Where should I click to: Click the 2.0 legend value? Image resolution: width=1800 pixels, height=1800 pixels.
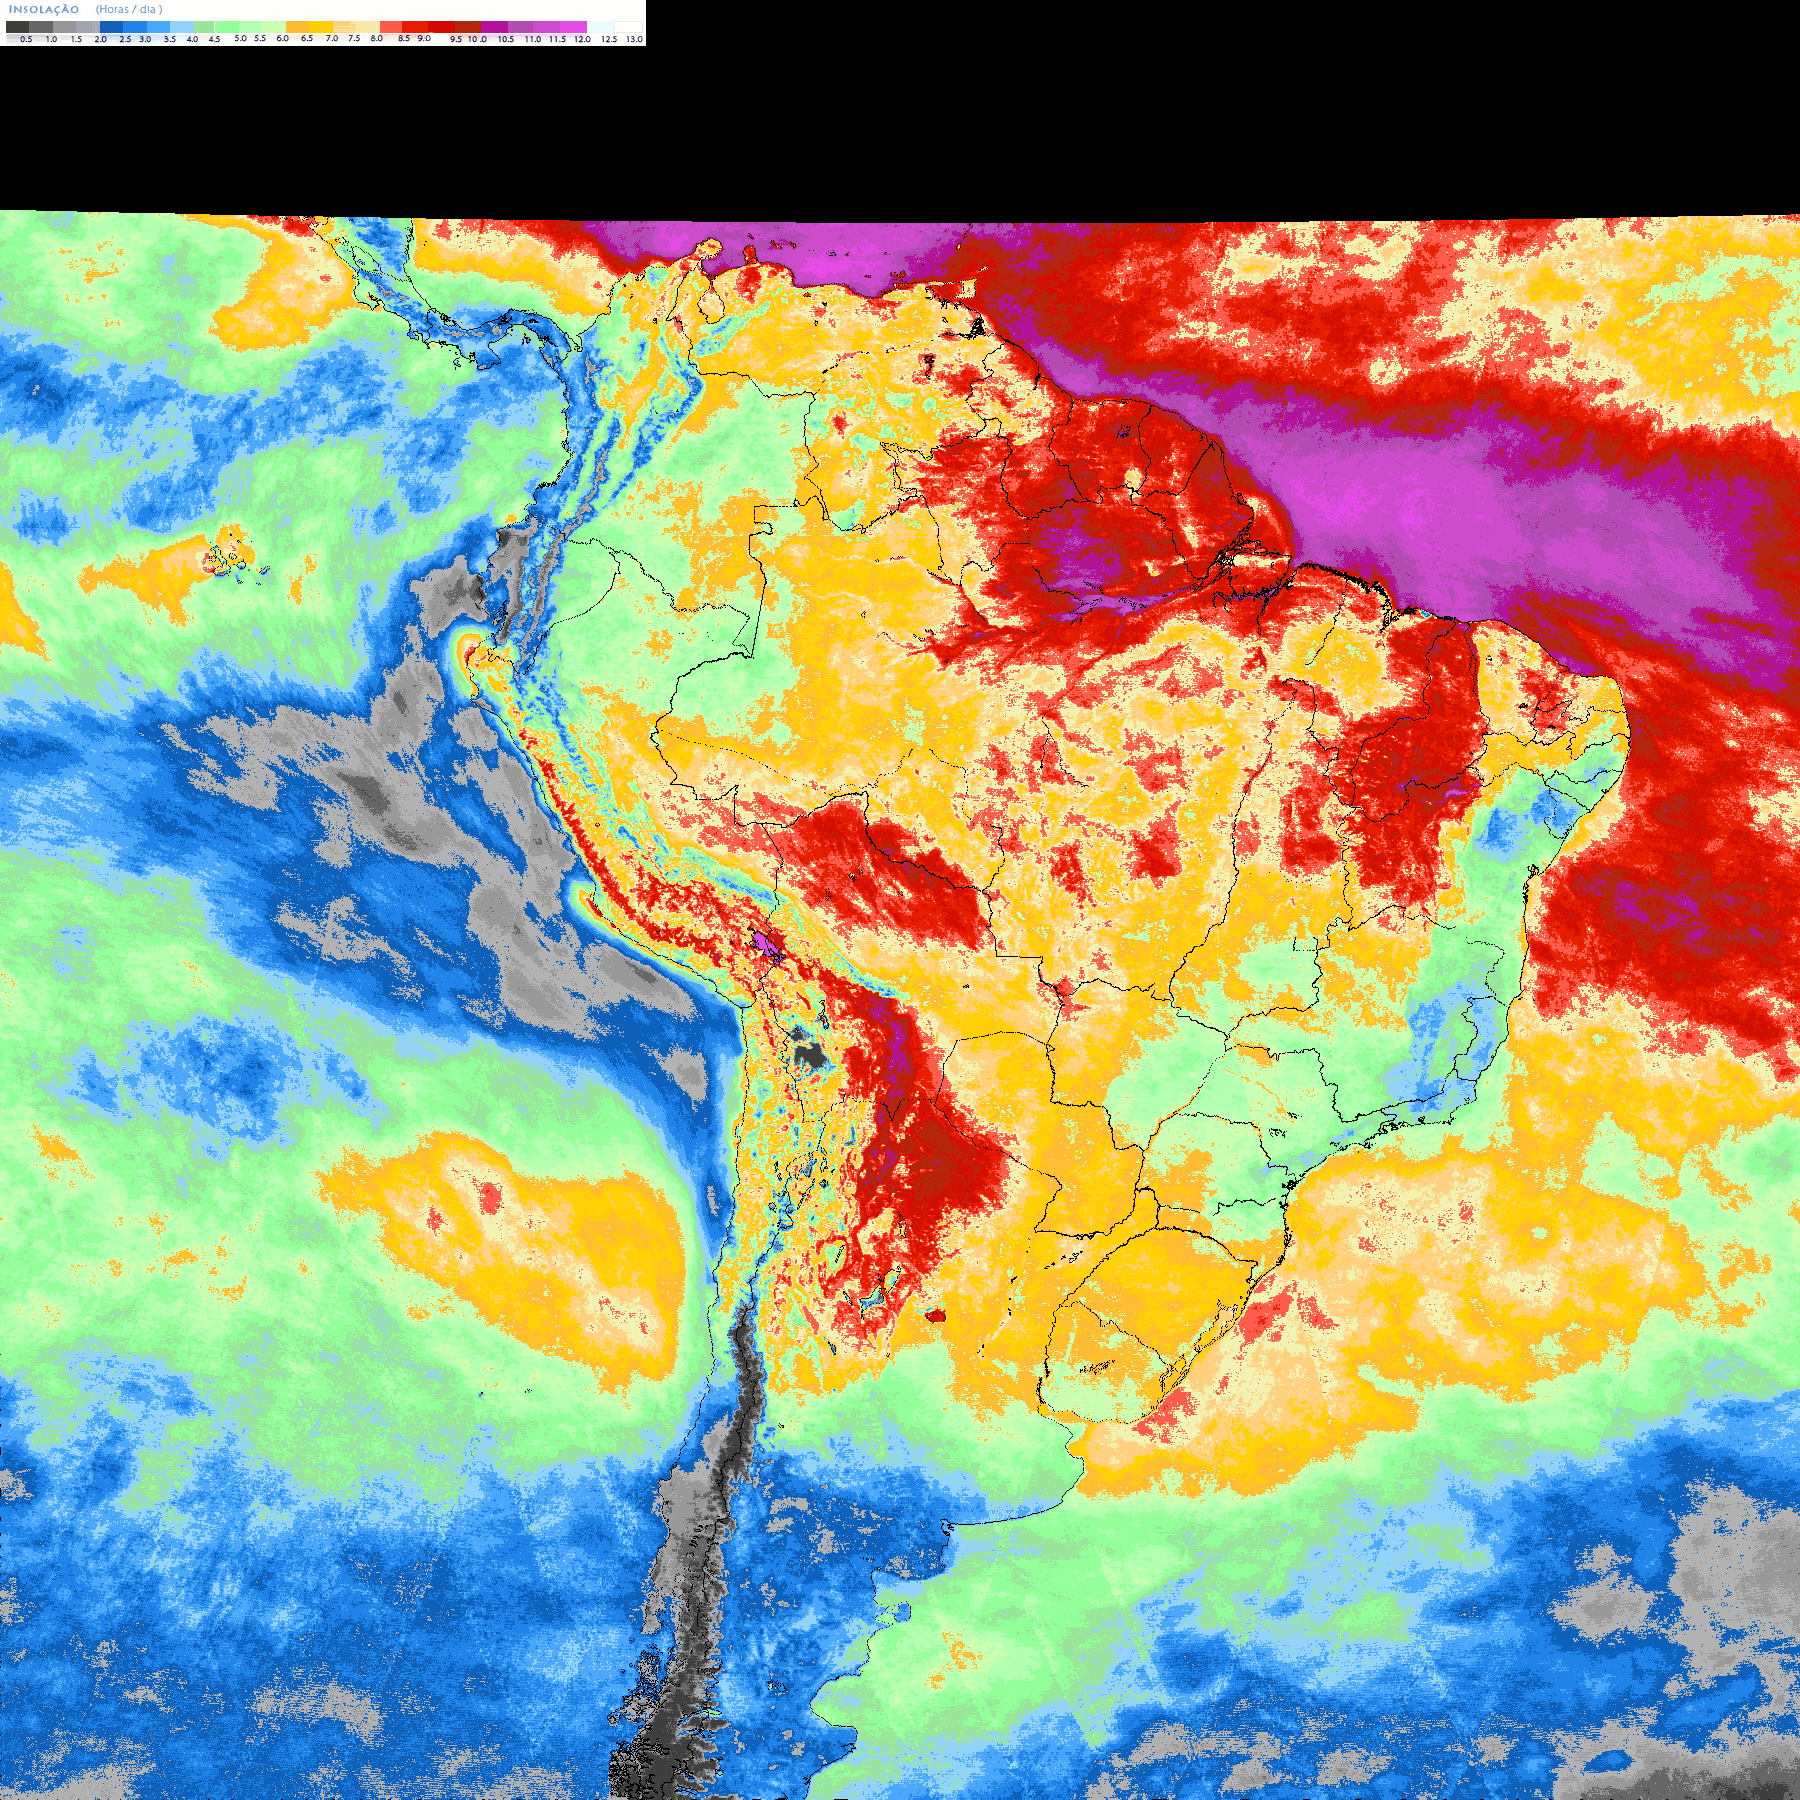(x=101, y=39)
